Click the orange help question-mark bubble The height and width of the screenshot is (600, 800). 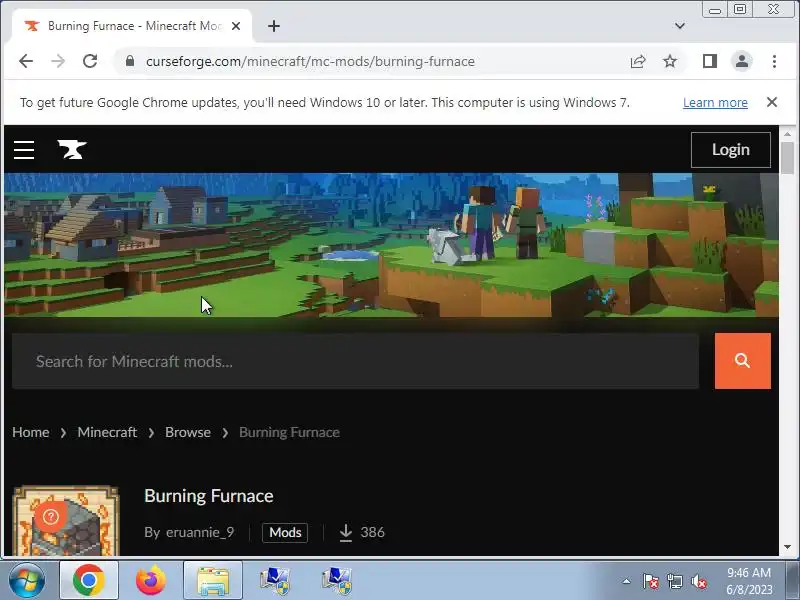tap(51, 517)
